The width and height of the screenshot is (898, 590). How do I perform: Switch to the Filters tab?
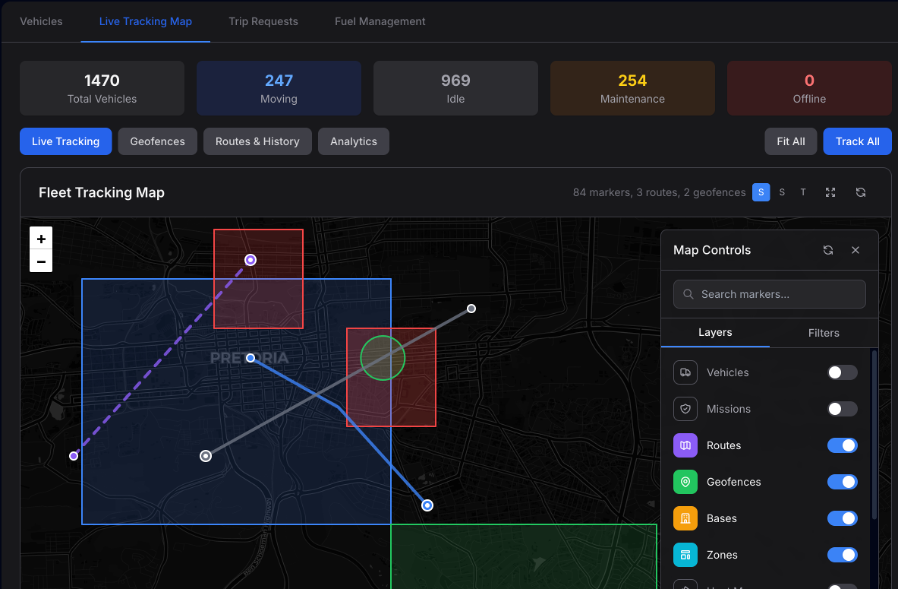[x=823, y=332]
